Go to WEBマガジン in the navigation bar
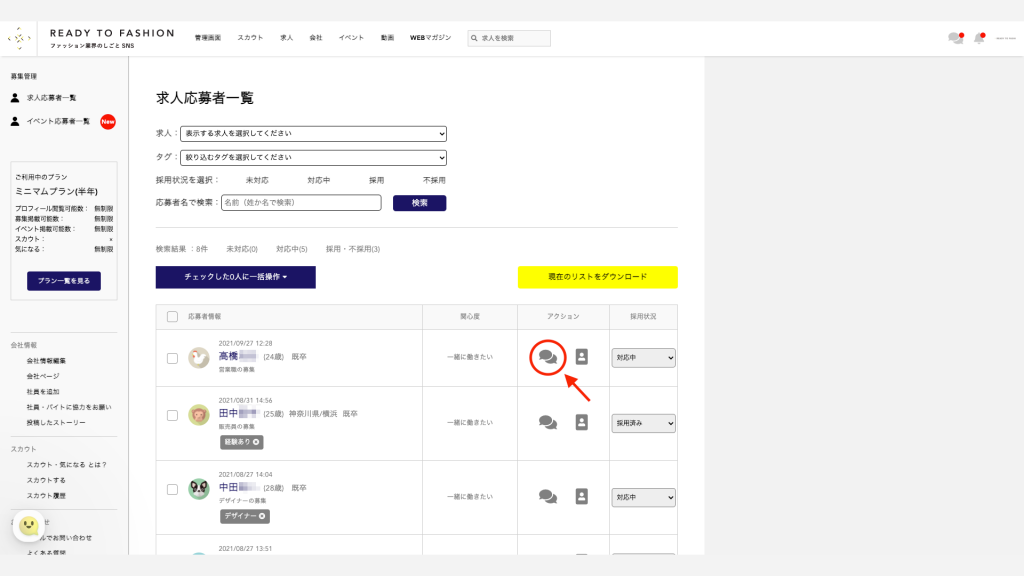Viewport: 1024px width, 576px height. [x=431, y=38]
